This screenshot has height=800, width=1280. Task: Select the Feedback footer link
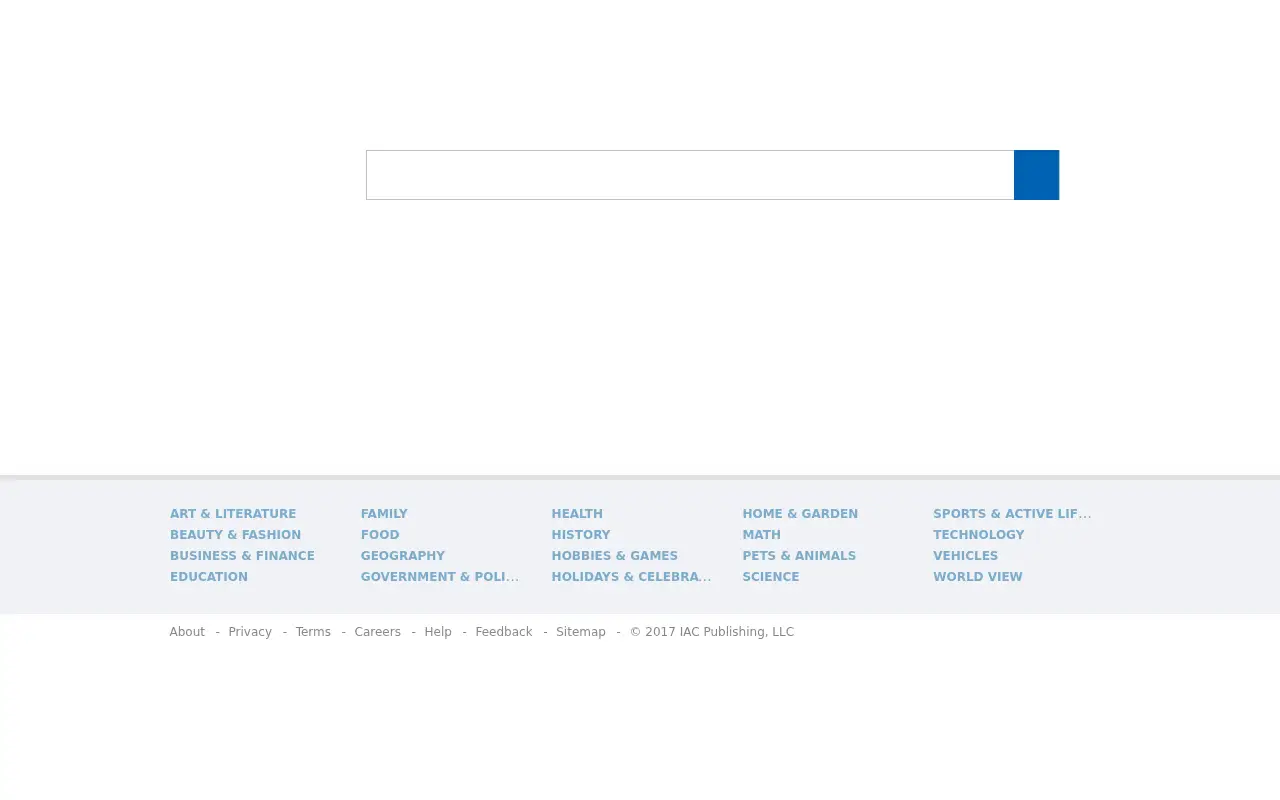pos(504,632)
